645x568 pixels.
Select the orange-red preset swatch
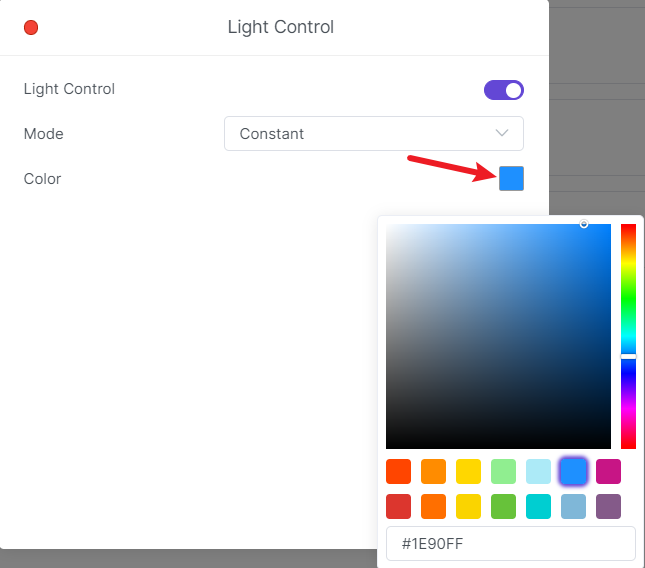[398, 471]
